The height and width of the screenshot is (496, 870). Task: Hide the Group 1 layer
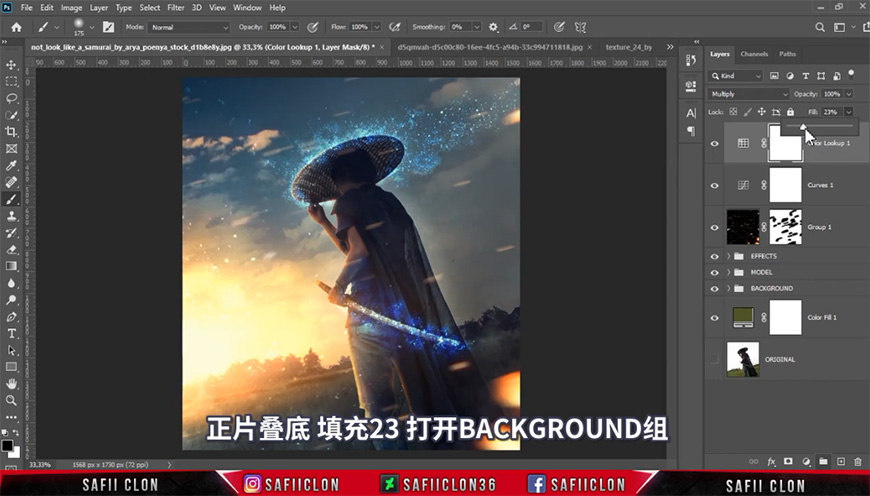click(715, 227)
